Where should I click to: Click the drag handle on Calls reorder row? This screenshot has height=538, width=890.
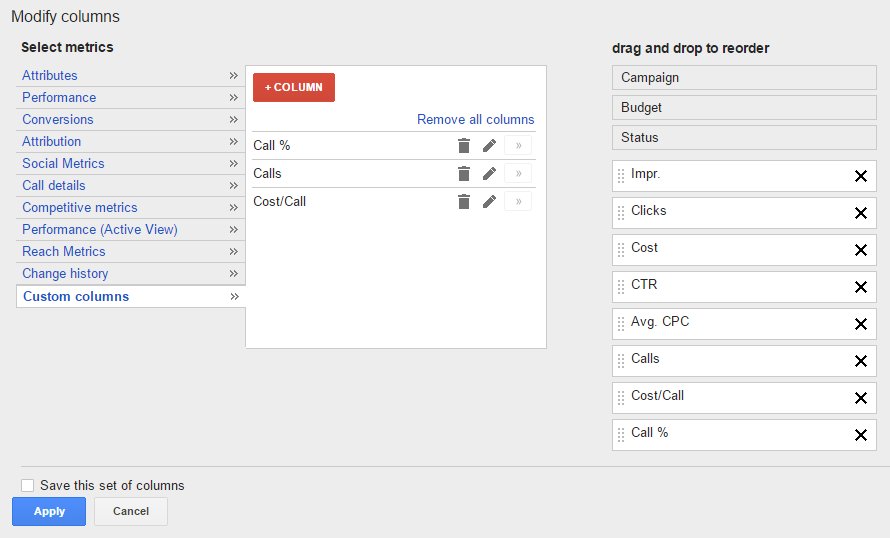click(x=621, y=360)
